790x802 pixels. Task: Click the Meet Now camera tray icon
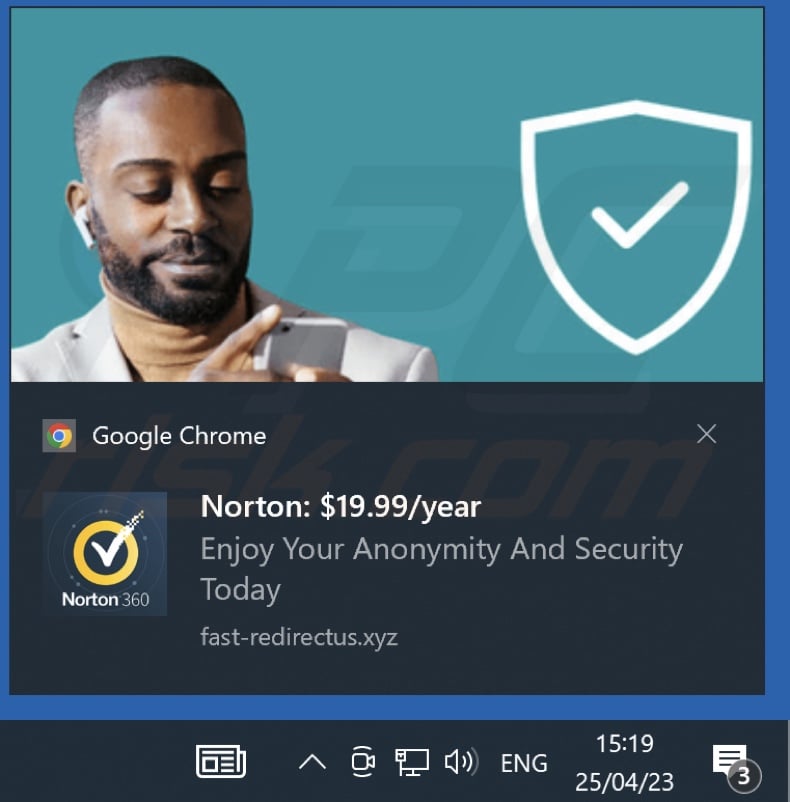[x=363, y=762]
